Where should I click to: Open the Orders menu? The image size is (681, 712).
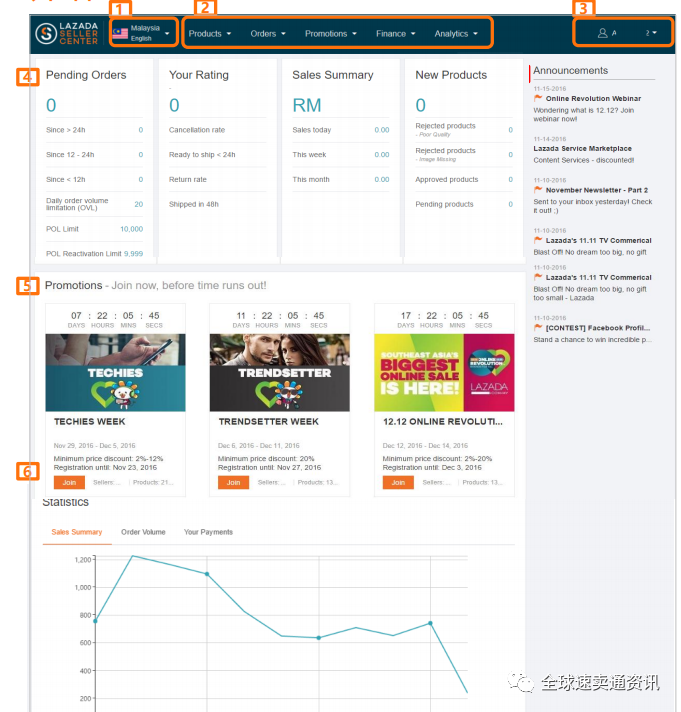pos(268,34)
